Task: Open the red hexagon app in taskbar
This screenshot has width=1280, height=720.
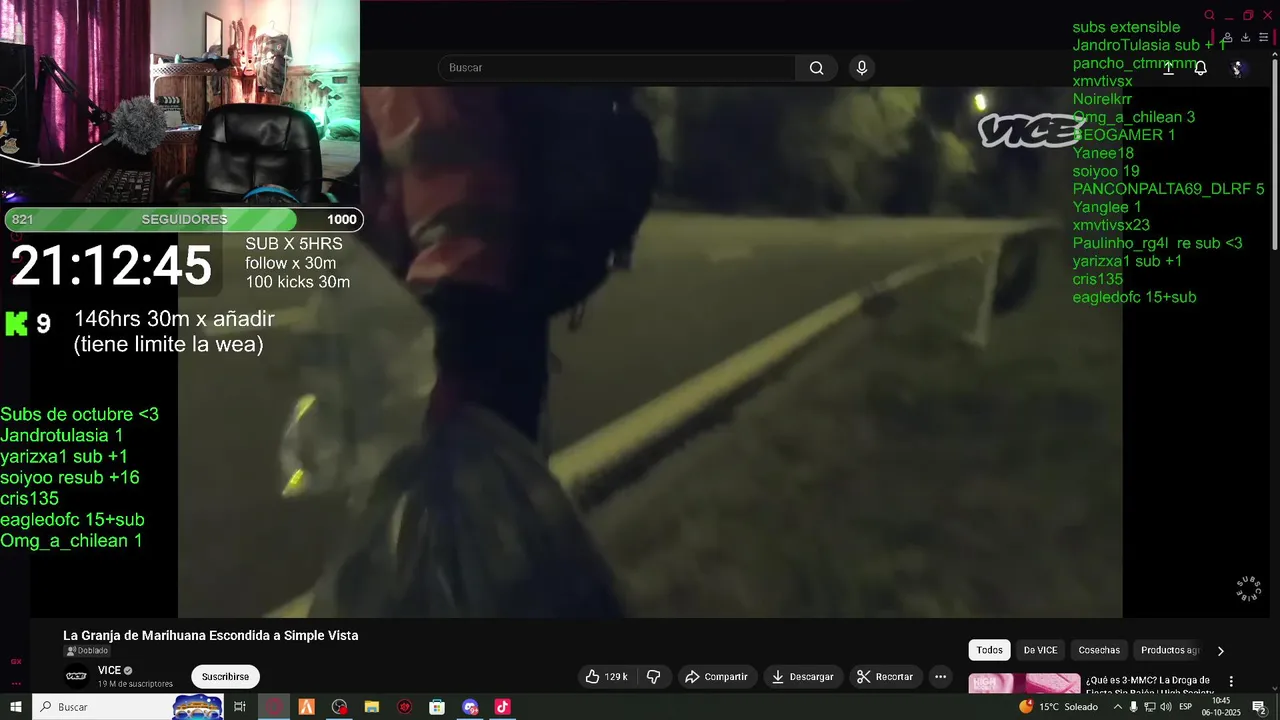Action: point(405,707)
